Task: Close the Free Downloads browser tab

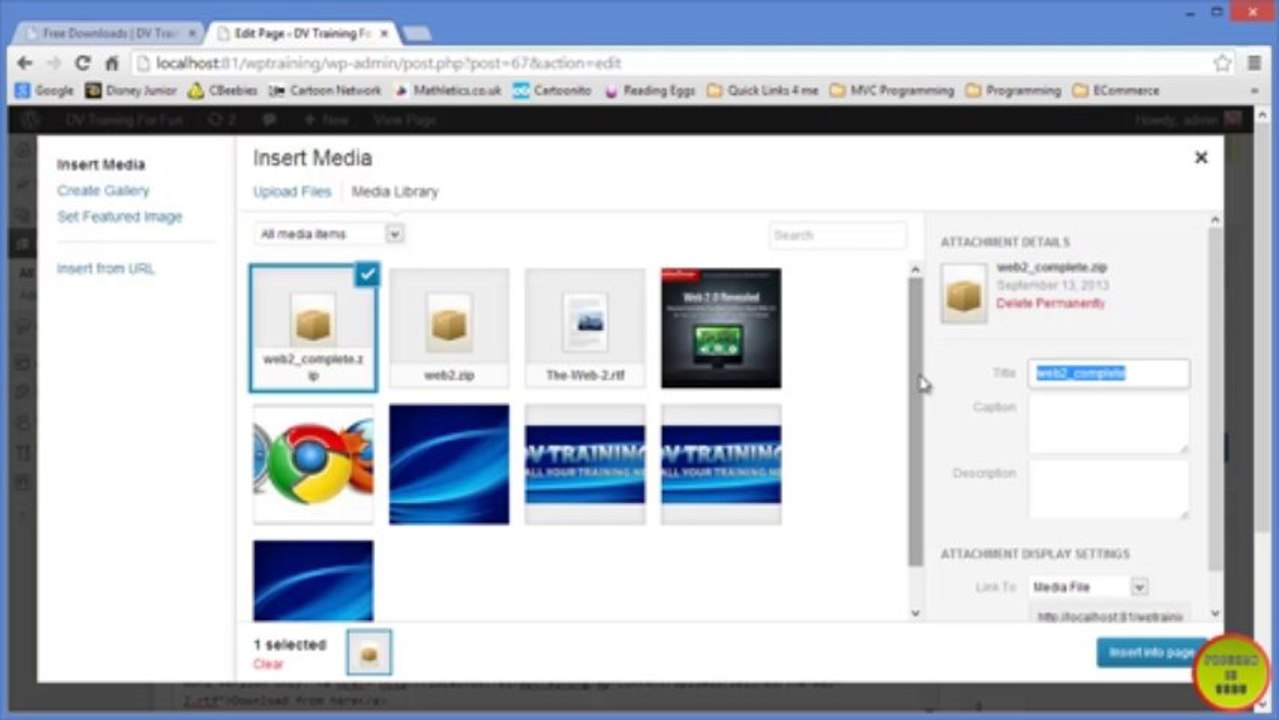Action: 192,33
